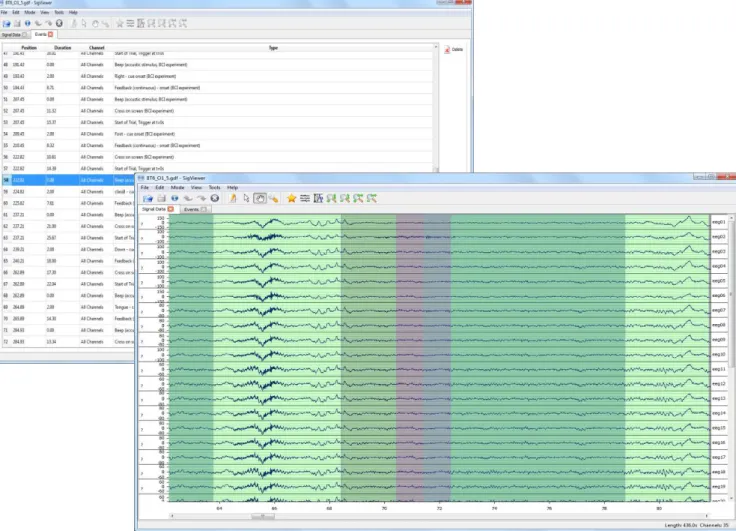The image size is (736, 531).
Task: Sort events by Duration column header
Action: point(62,48)
